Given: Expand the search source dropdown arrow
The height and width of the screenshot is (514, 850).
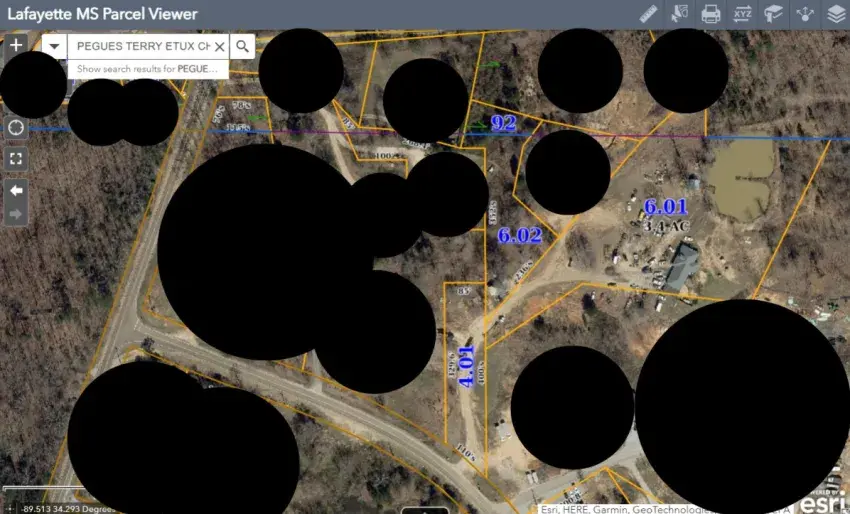Looking at the screenshot, I should pyautogui.click(x=55, y=46).
